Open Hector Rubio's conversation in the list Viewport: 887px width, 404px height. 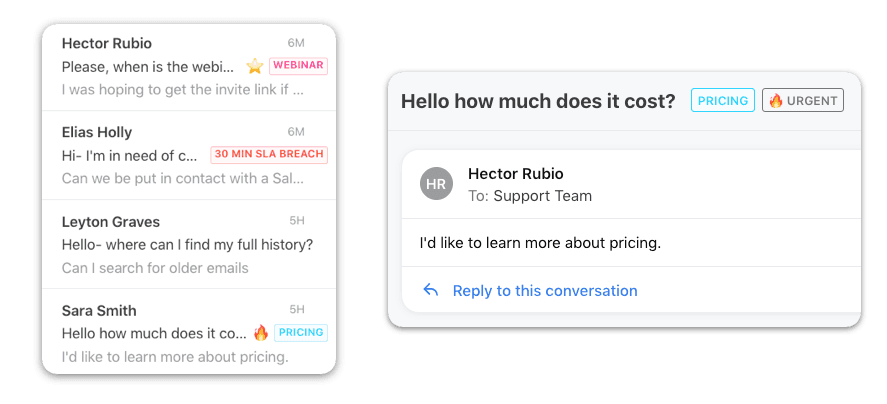(189, 67)
